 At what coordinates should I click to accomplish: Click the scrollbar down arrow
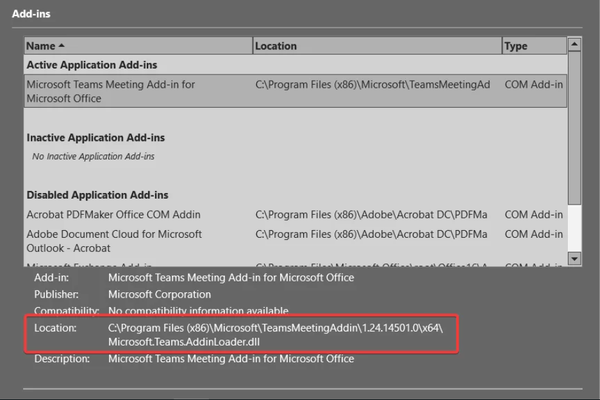[x=574, y=258]
